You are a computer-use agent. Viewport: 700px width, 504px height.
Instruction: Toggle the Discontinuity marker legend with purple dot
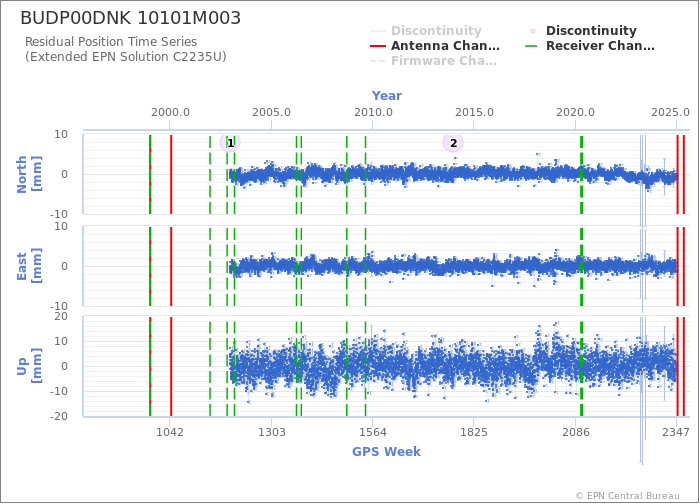point(582,30)
